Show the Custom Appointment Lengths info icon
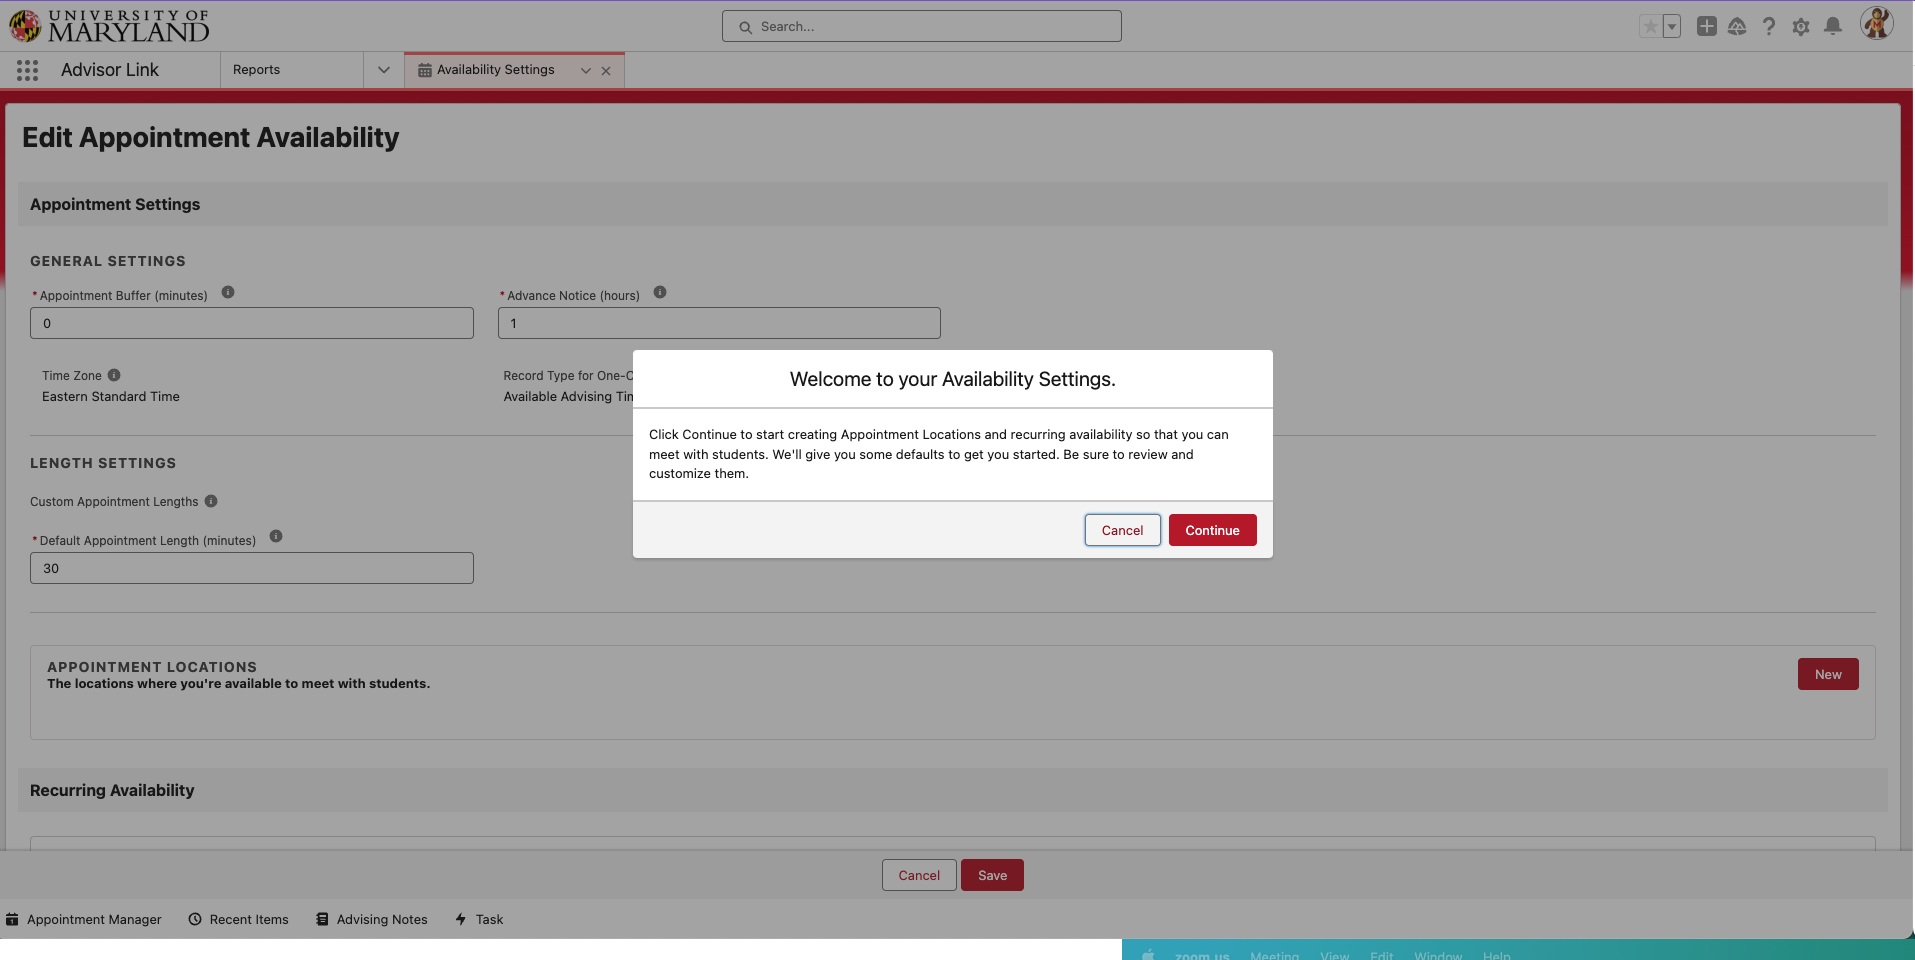The height and width of the screenshot is (960, 1915). pyautogui.click(x=211, y=501)
